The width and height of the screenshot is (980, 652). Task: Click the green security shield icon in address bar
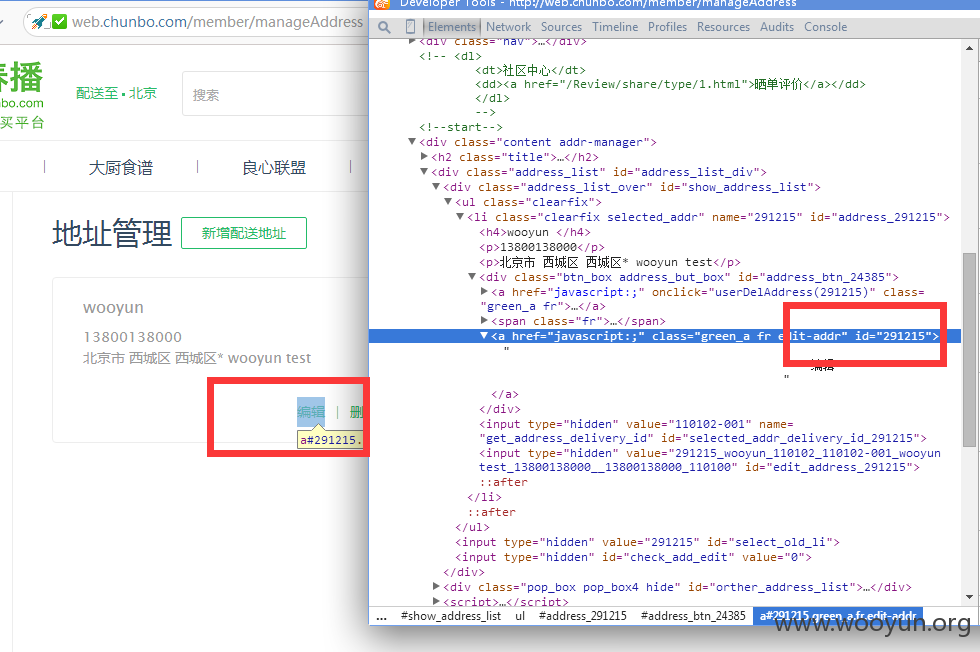tap(59, 22)
